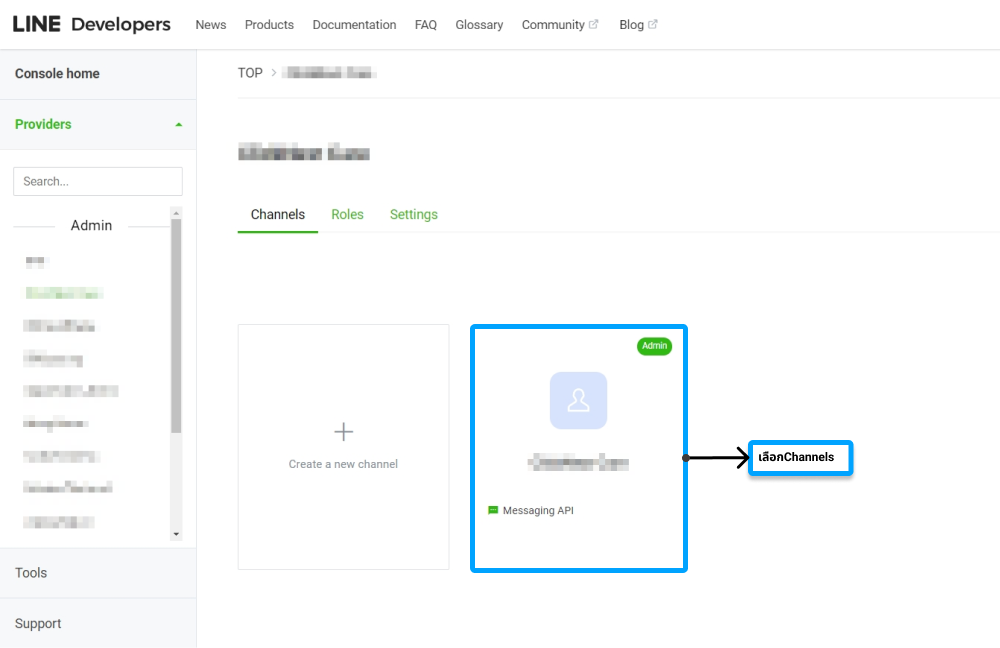Open the Community menu item

click(x=553, y=24)
